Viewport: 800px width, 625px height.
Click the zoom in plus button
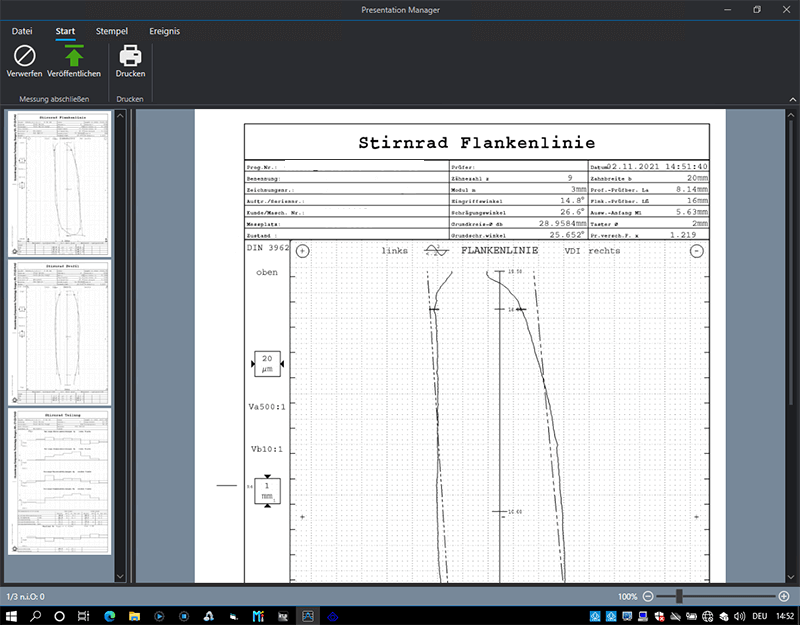pos(784,596)
